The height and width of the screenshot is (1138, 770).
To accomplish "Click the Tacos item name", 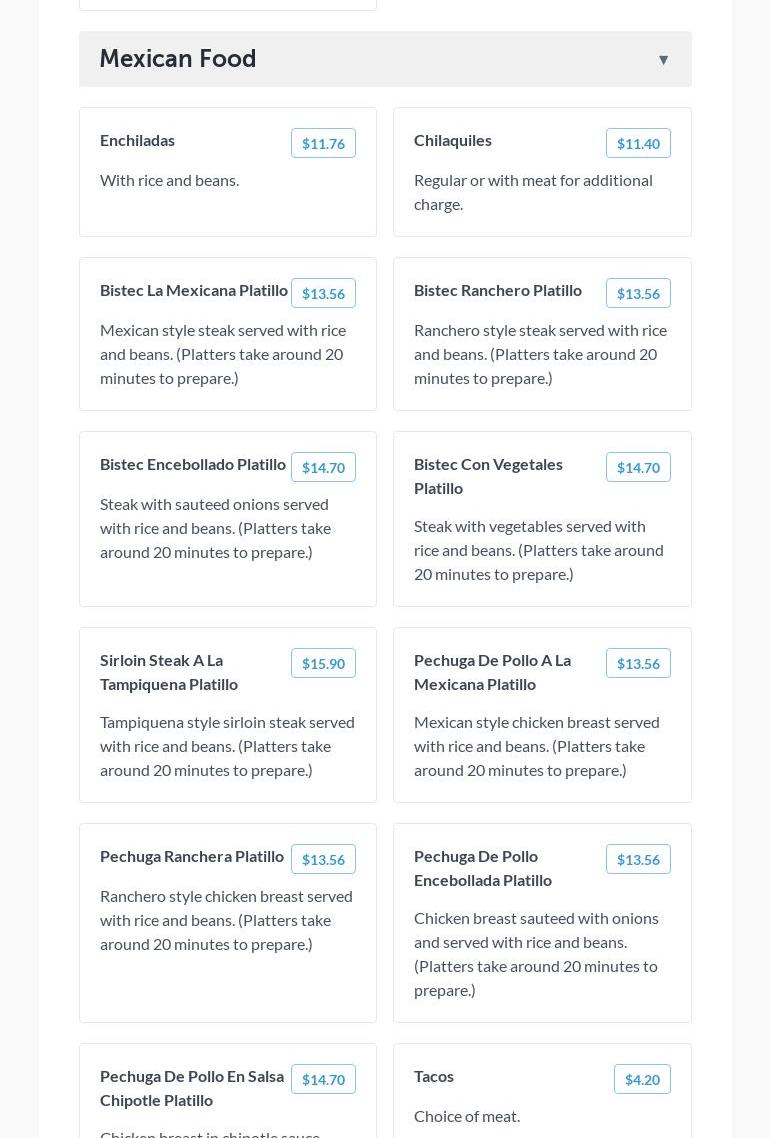I will click(x=434, y=1076).
